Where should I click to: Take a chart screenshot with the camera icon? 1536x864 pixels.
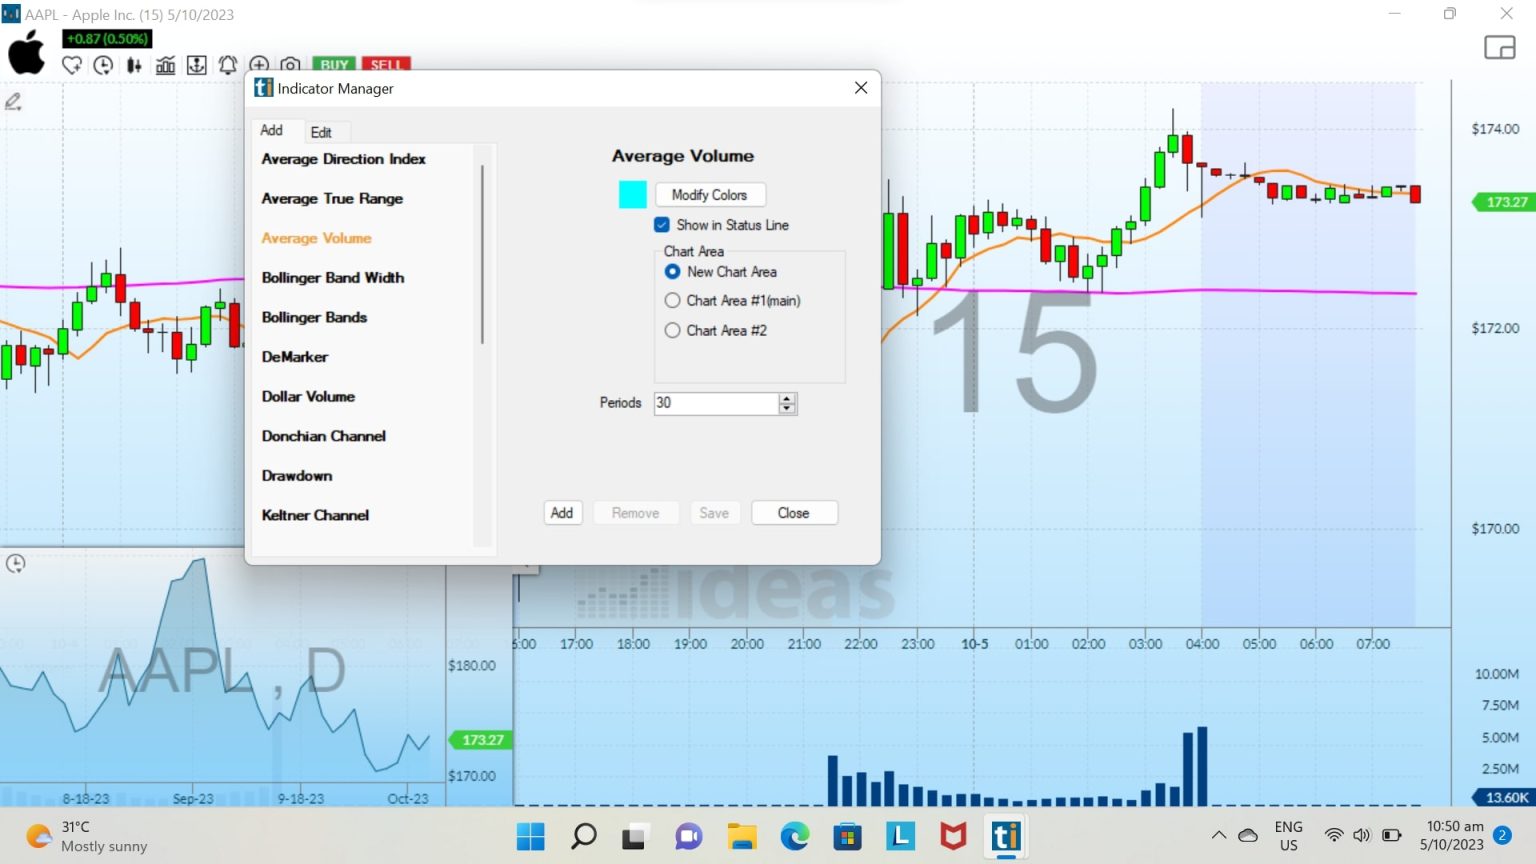pos(290,64)
